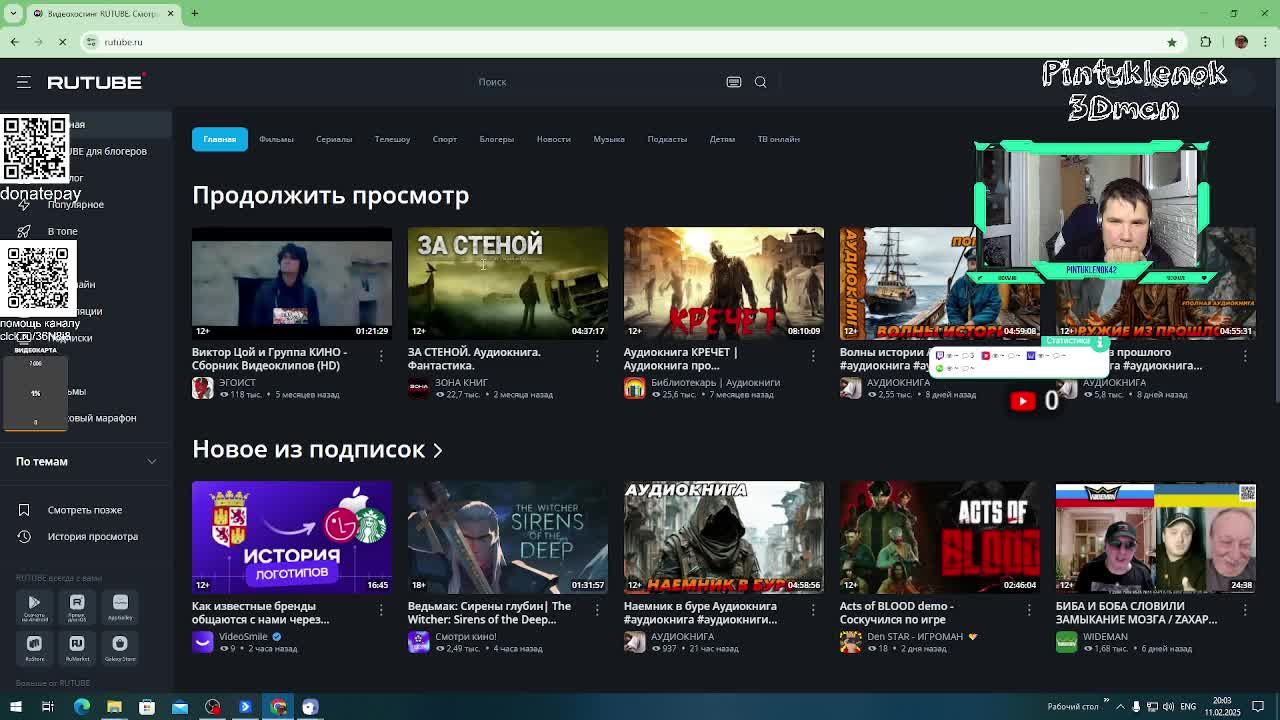
Task: Open the Mail app from the taskbar
Action: [x=180, y=707]
